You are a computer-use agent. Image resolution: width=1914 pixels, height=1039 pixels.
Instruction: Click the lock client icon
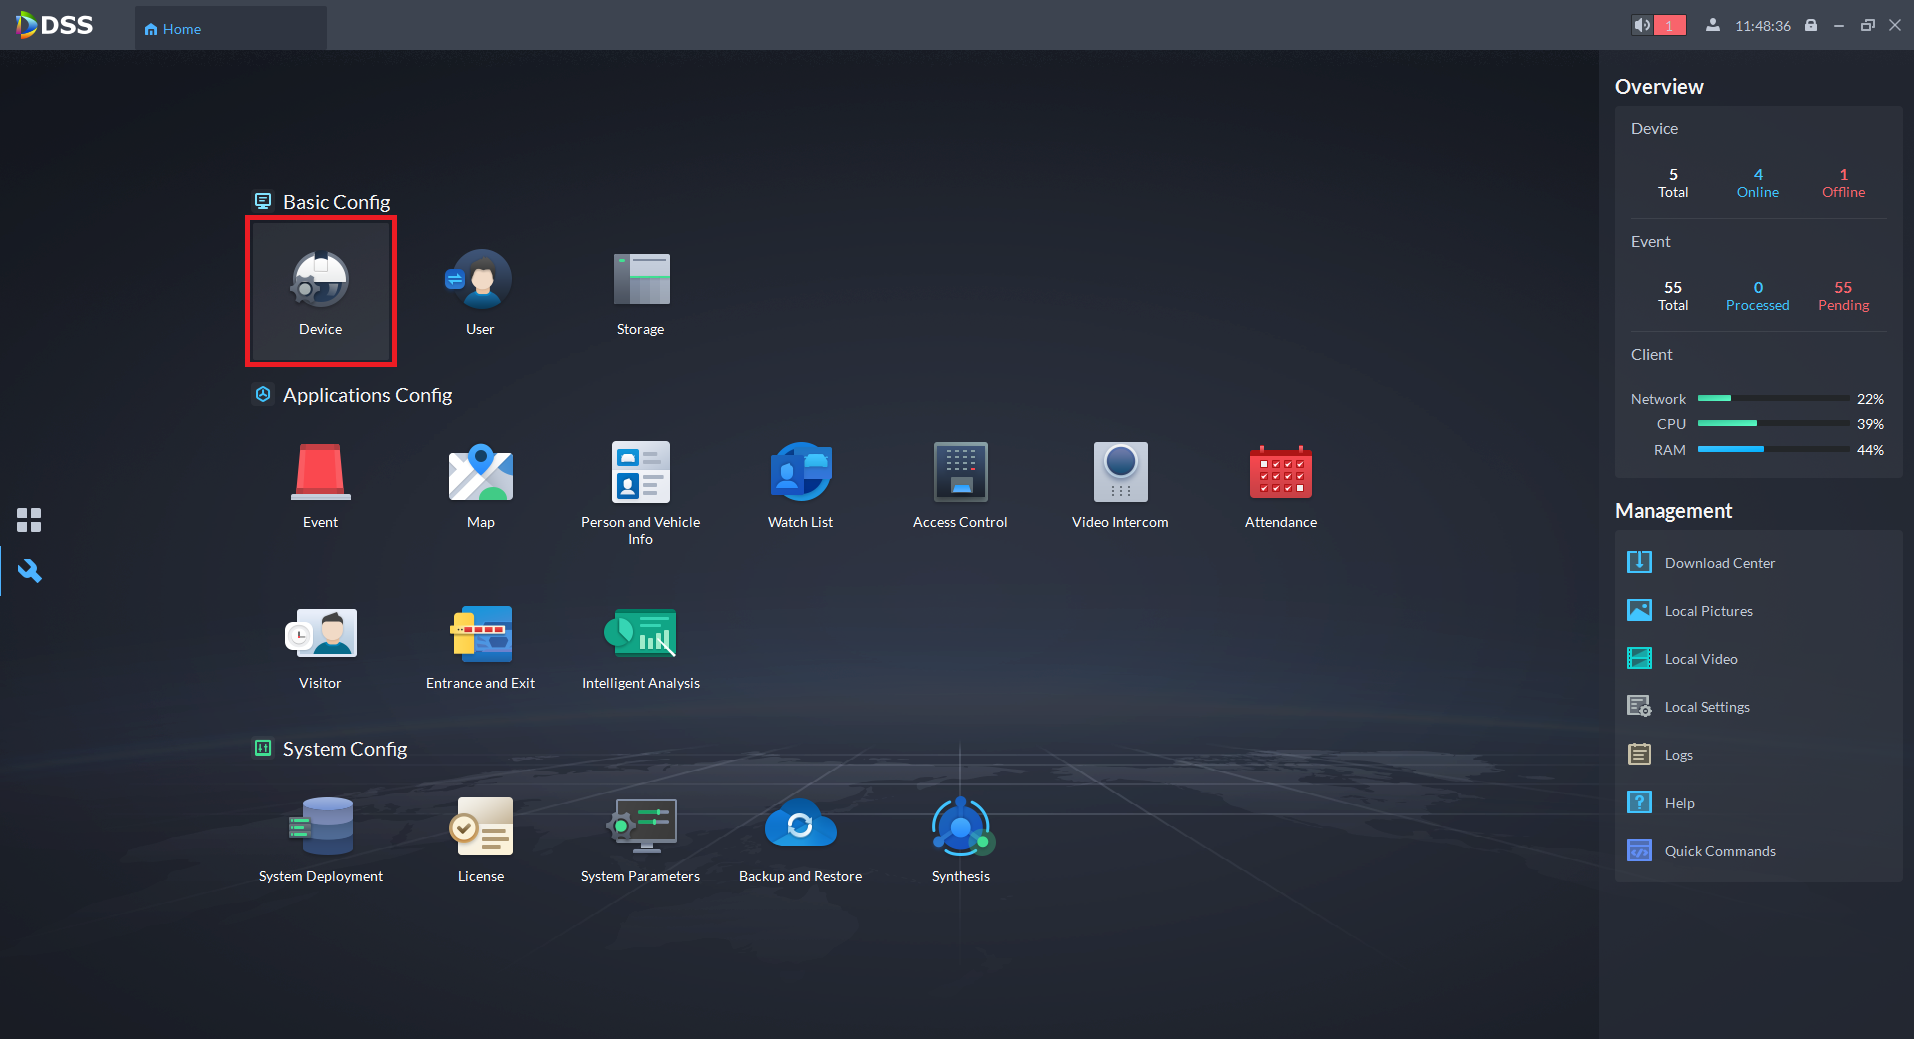pyautogui.click(x=1811, y=25)
